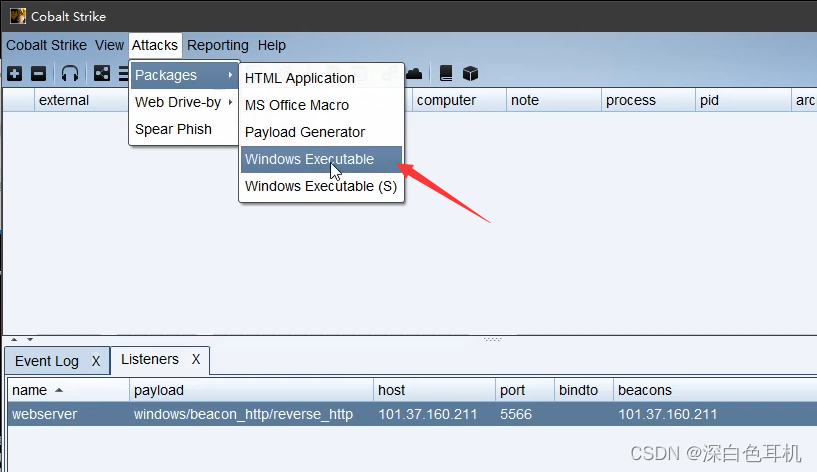Switch to pivot graph view icon

[102, 73]
